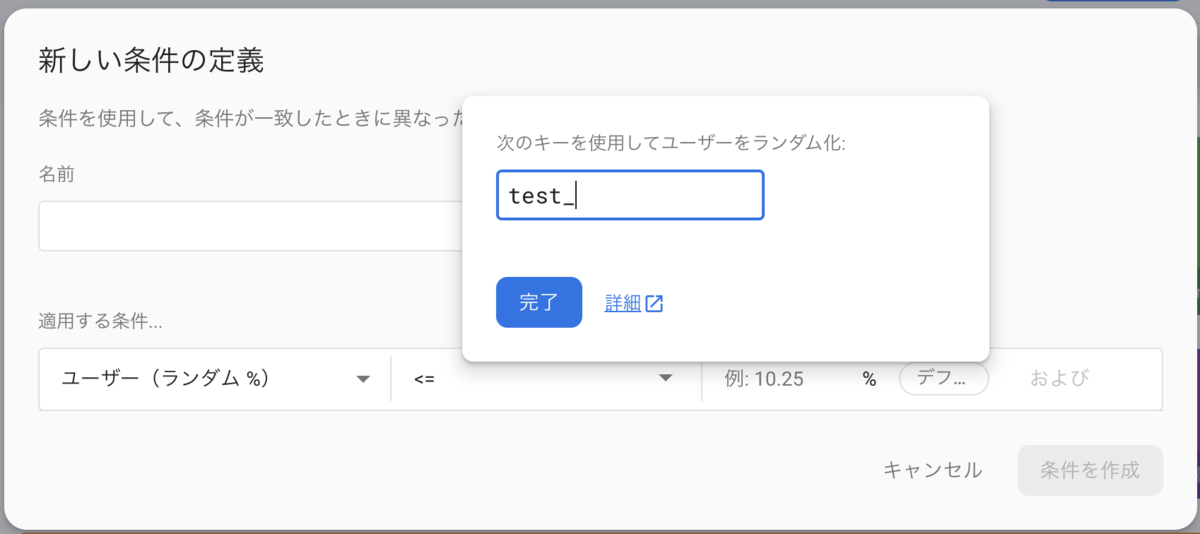Viewport: 1200px width, 534px height.
Task: Open the ユーザー（ランダム %） condition dropdown
Action: tap(215, 379)
